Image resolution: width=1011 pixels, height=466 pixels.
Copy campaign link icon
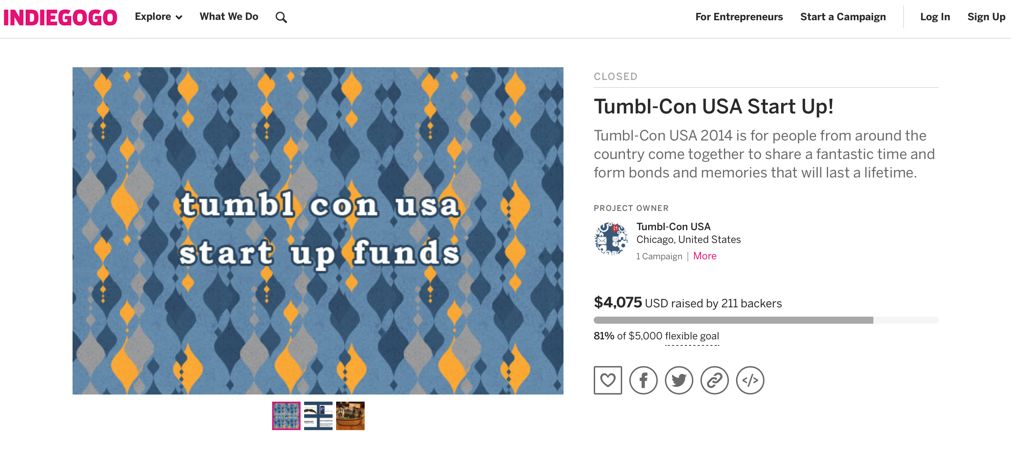tap(714, 380)
